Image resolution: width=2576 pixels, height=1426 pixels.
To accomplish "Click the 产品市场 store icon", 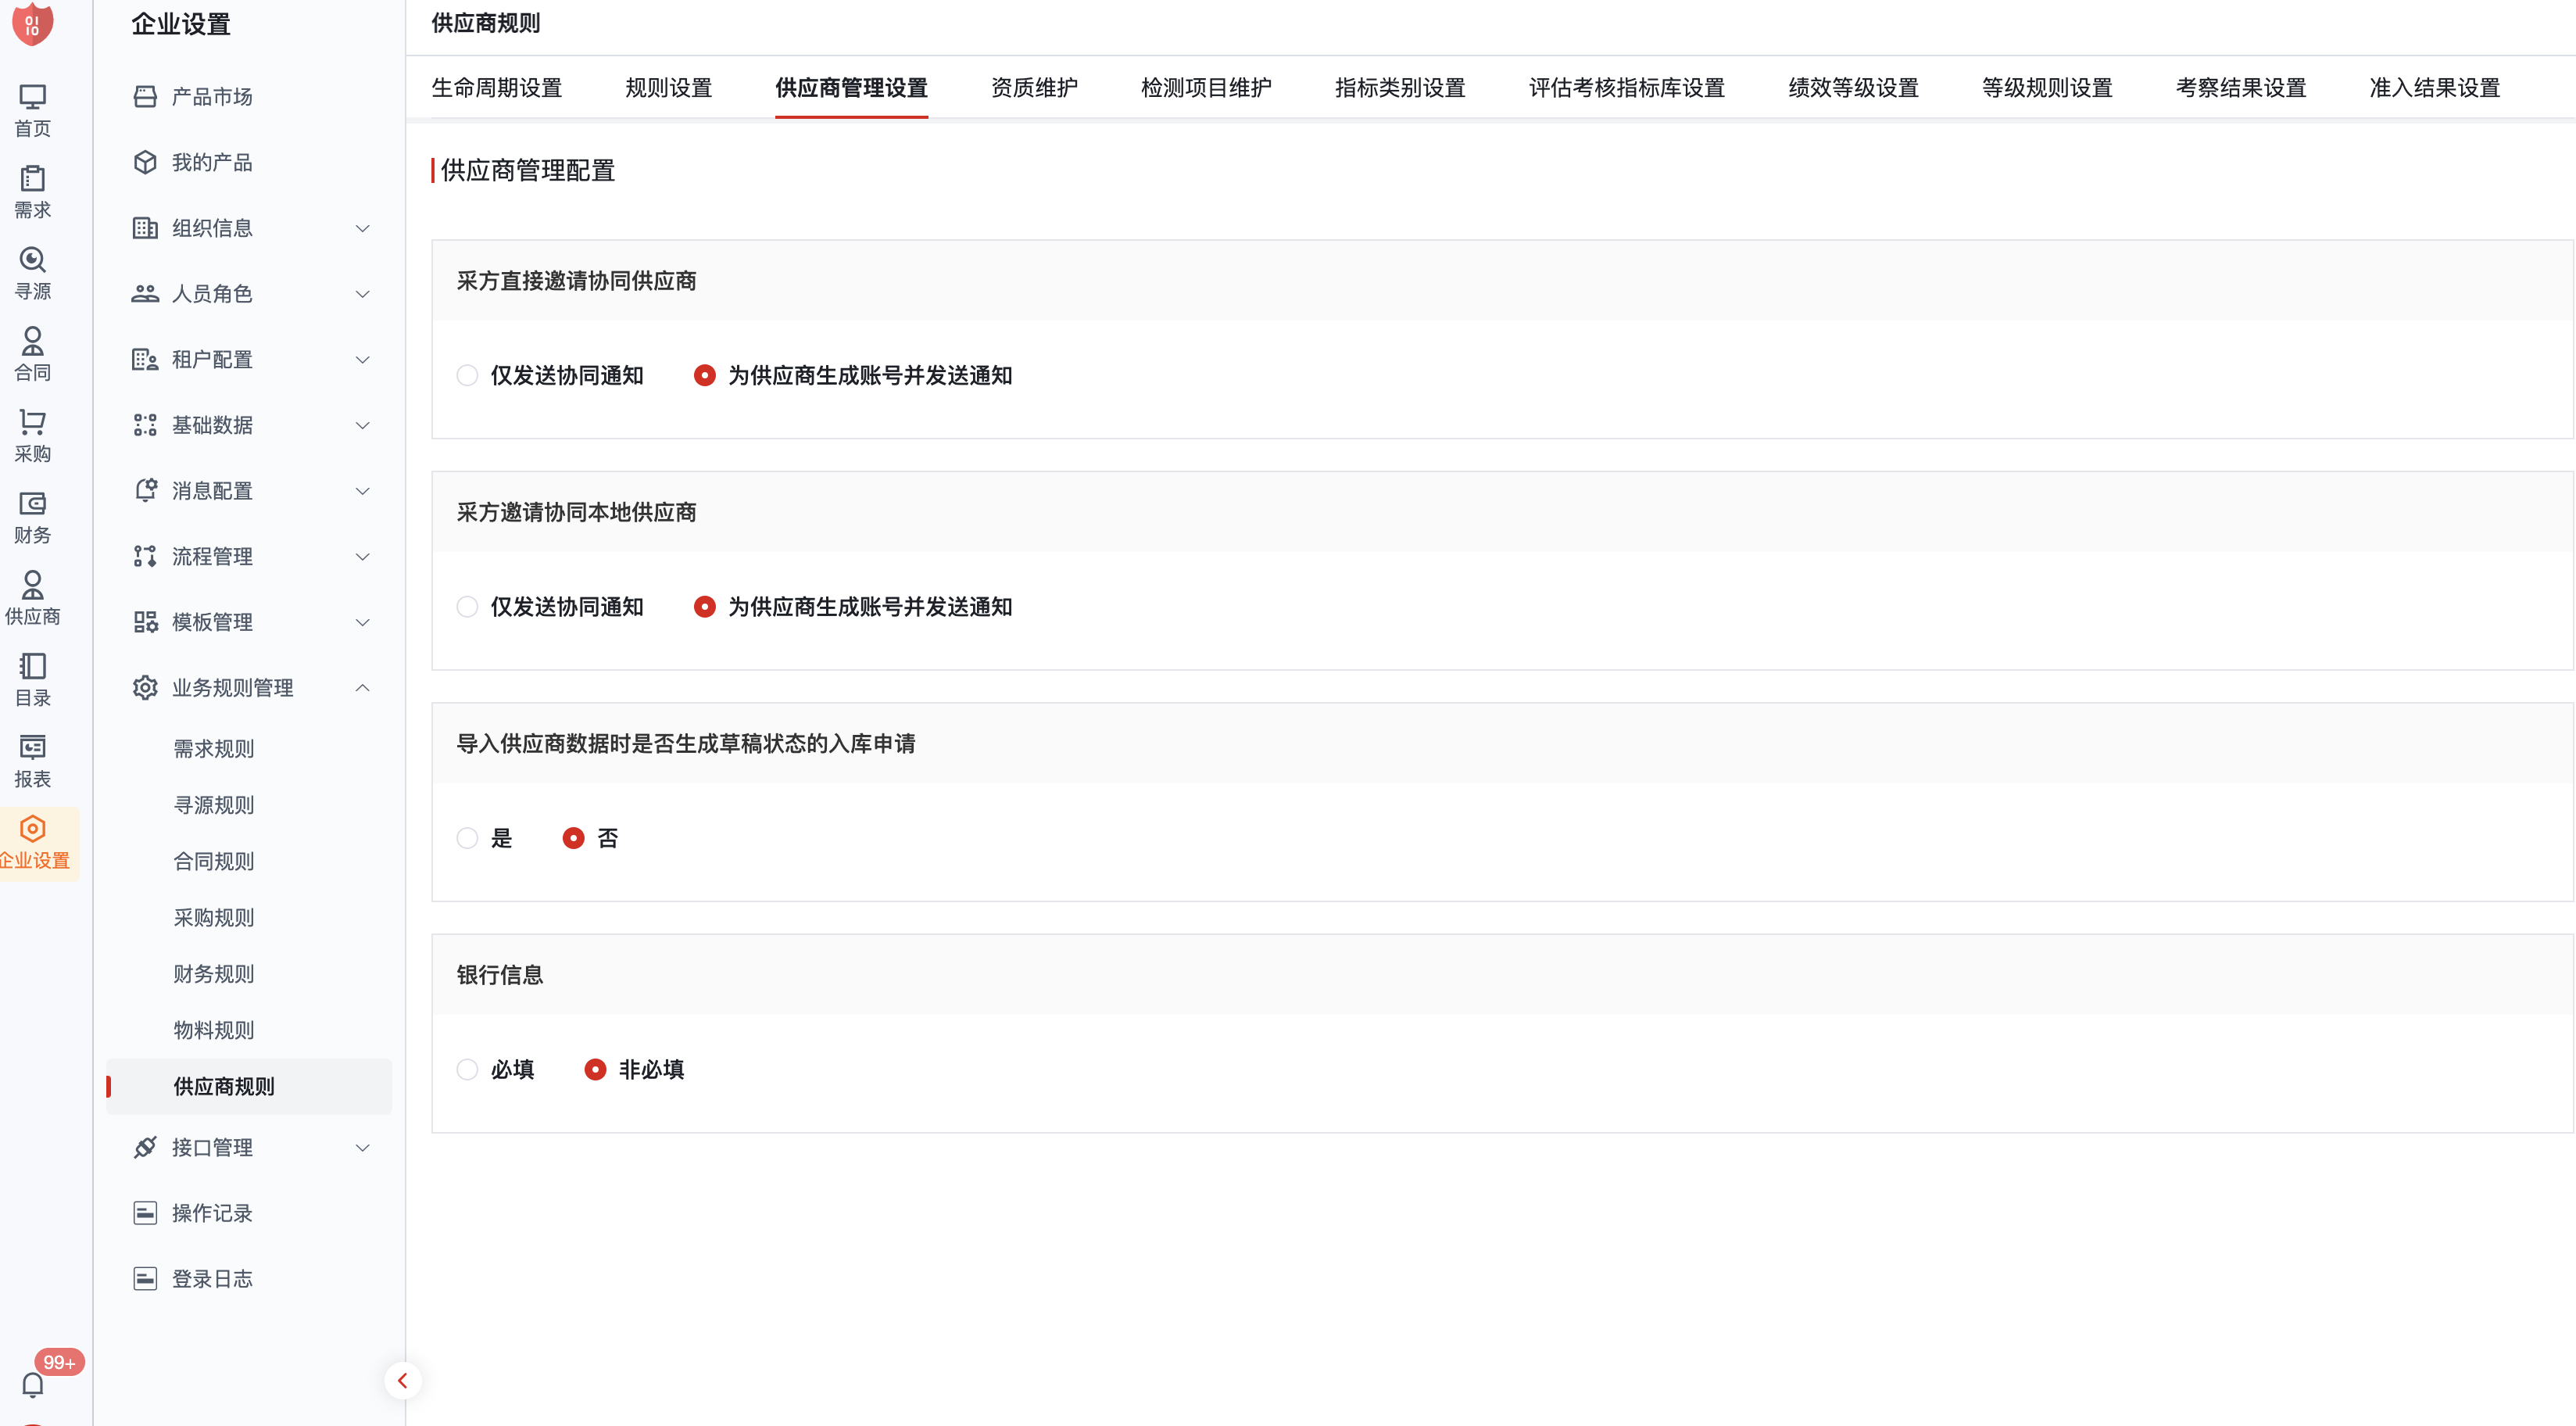I will (145, 97).
